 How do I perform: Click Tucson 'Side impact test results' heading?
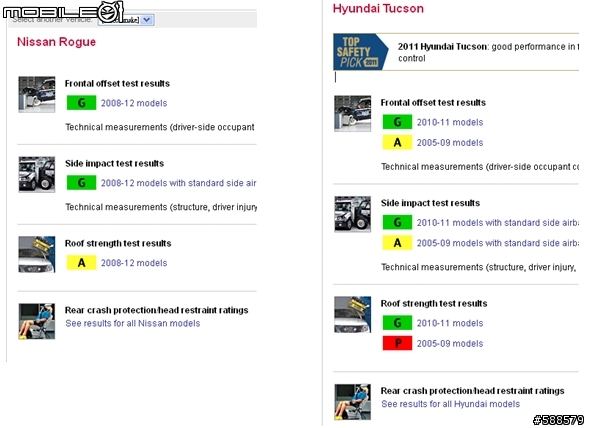click(430, 203)
